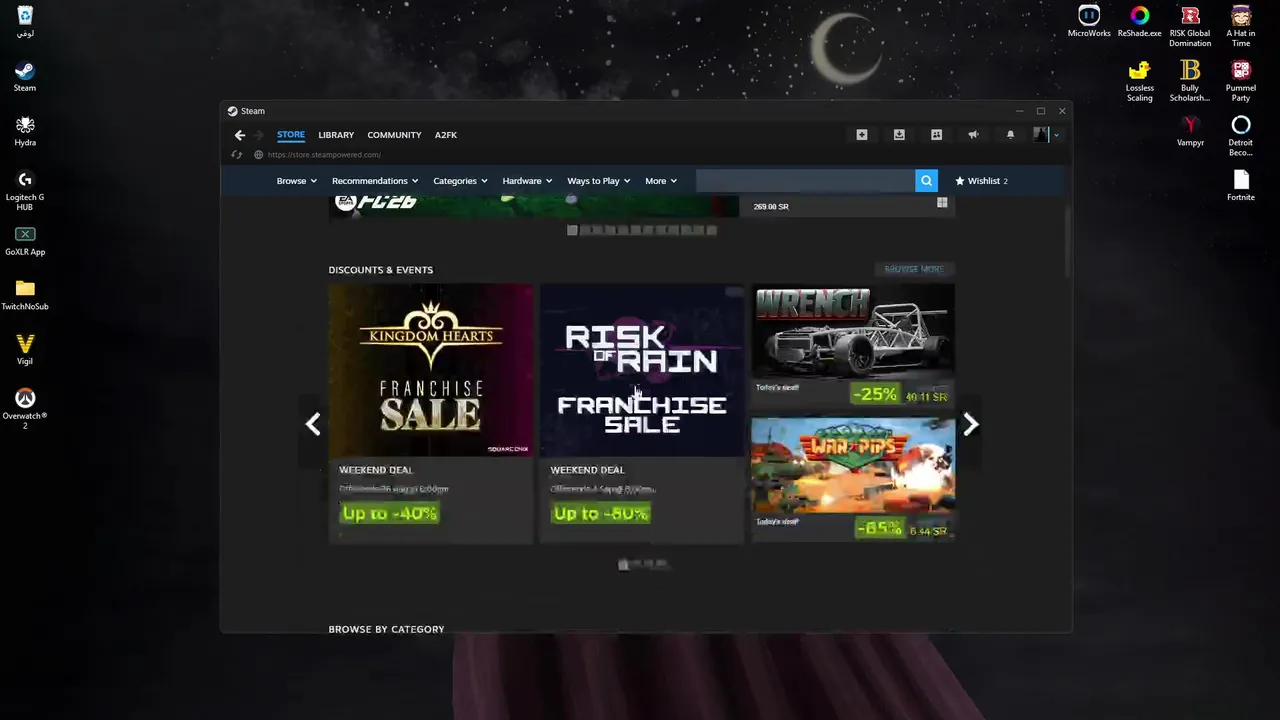Image resolution: width=1280 pixels, height=720 pixels.
Task: Launch Logitech G HUB from desktop
Action: 25,190
